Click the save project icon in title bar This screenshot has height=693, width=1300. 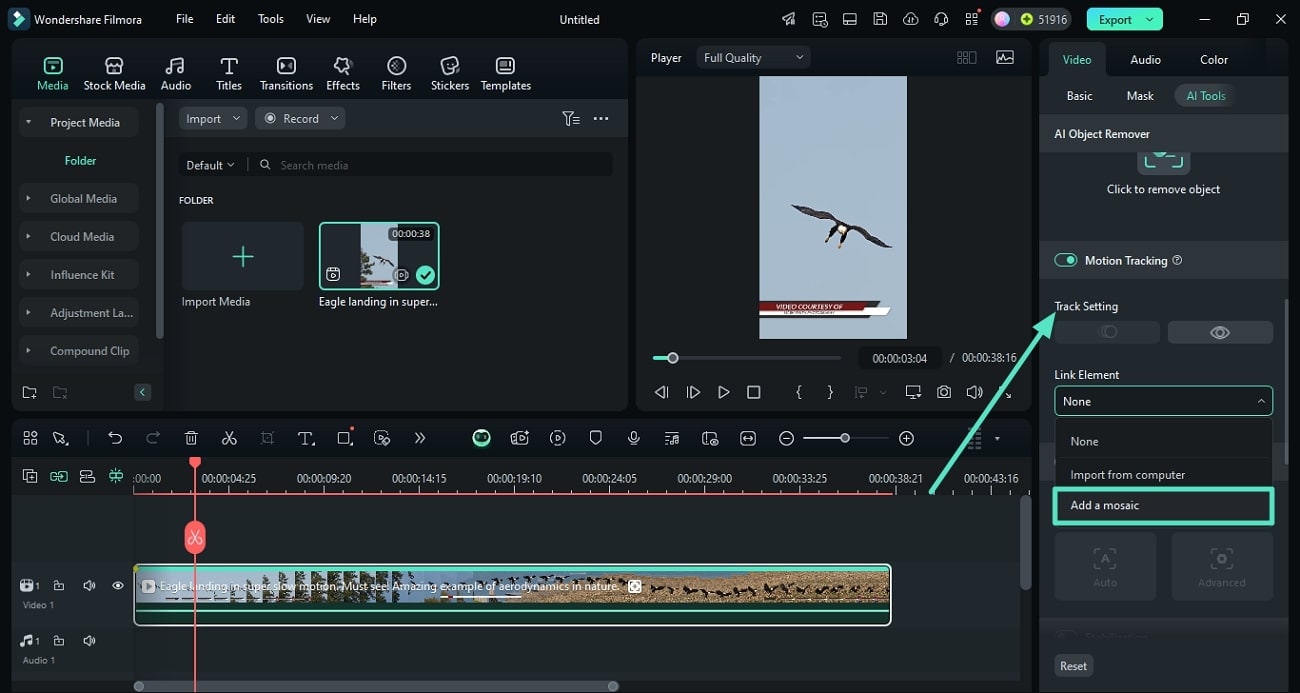pos(880,19)
